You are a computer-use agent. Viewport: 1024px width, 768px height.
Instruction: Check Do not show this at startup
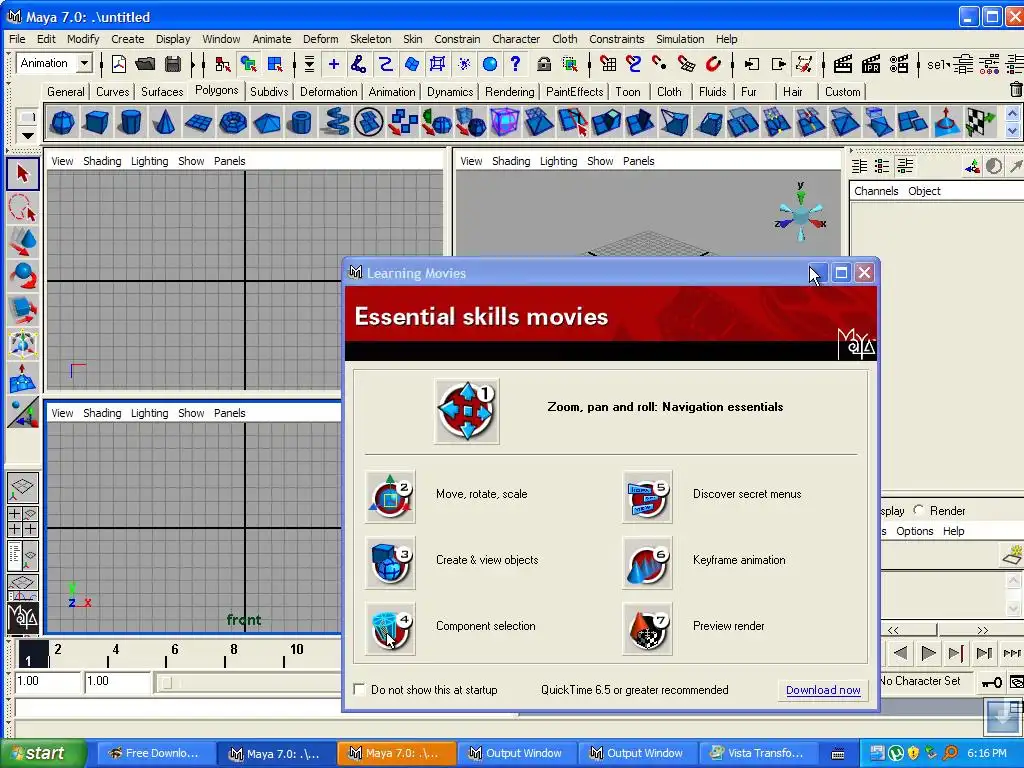(x=359, y=690)
